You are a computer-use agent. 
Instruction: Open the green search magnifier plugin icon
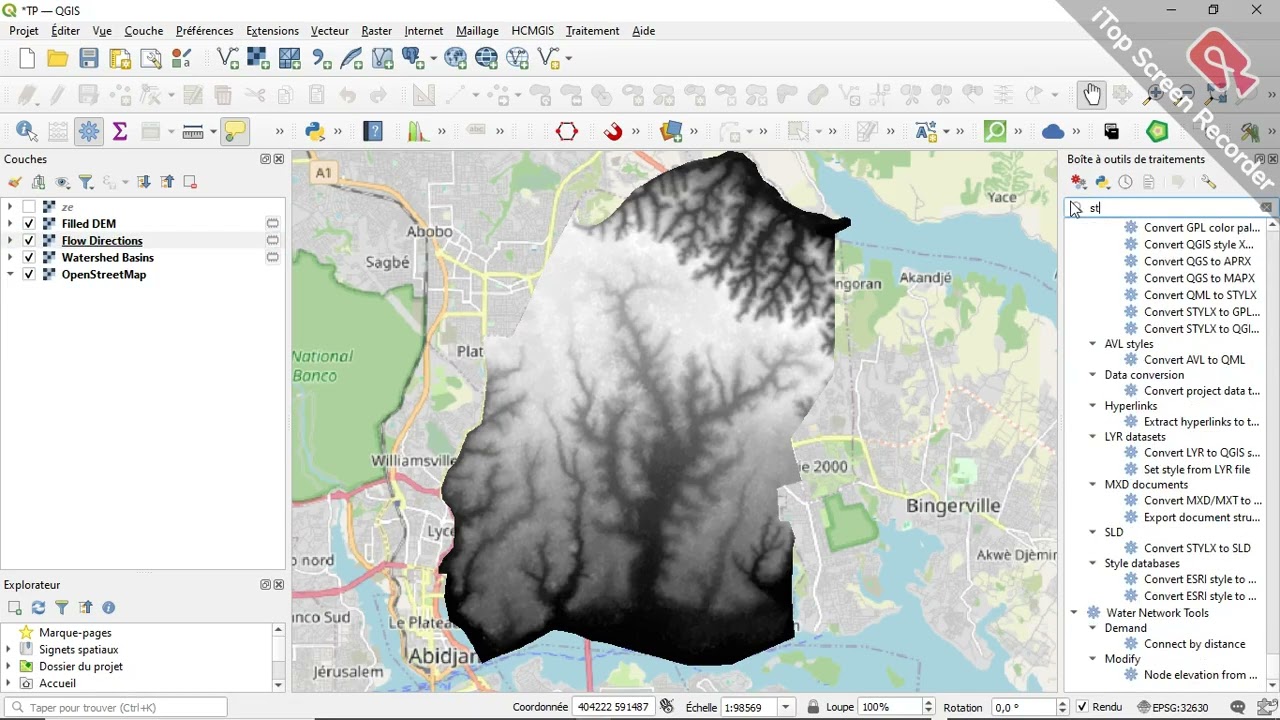(995, 131)
